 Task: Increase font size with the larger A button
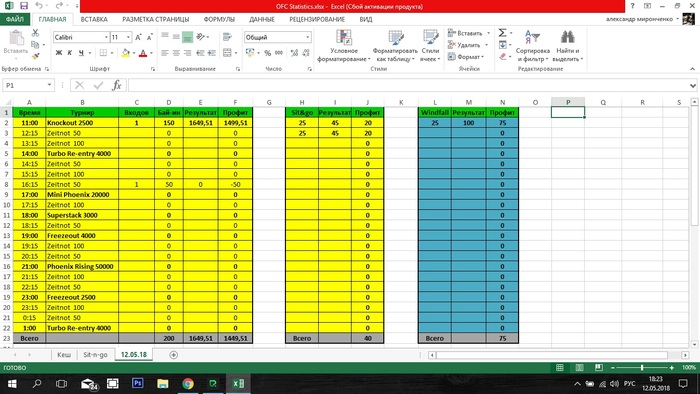[138, 37]
